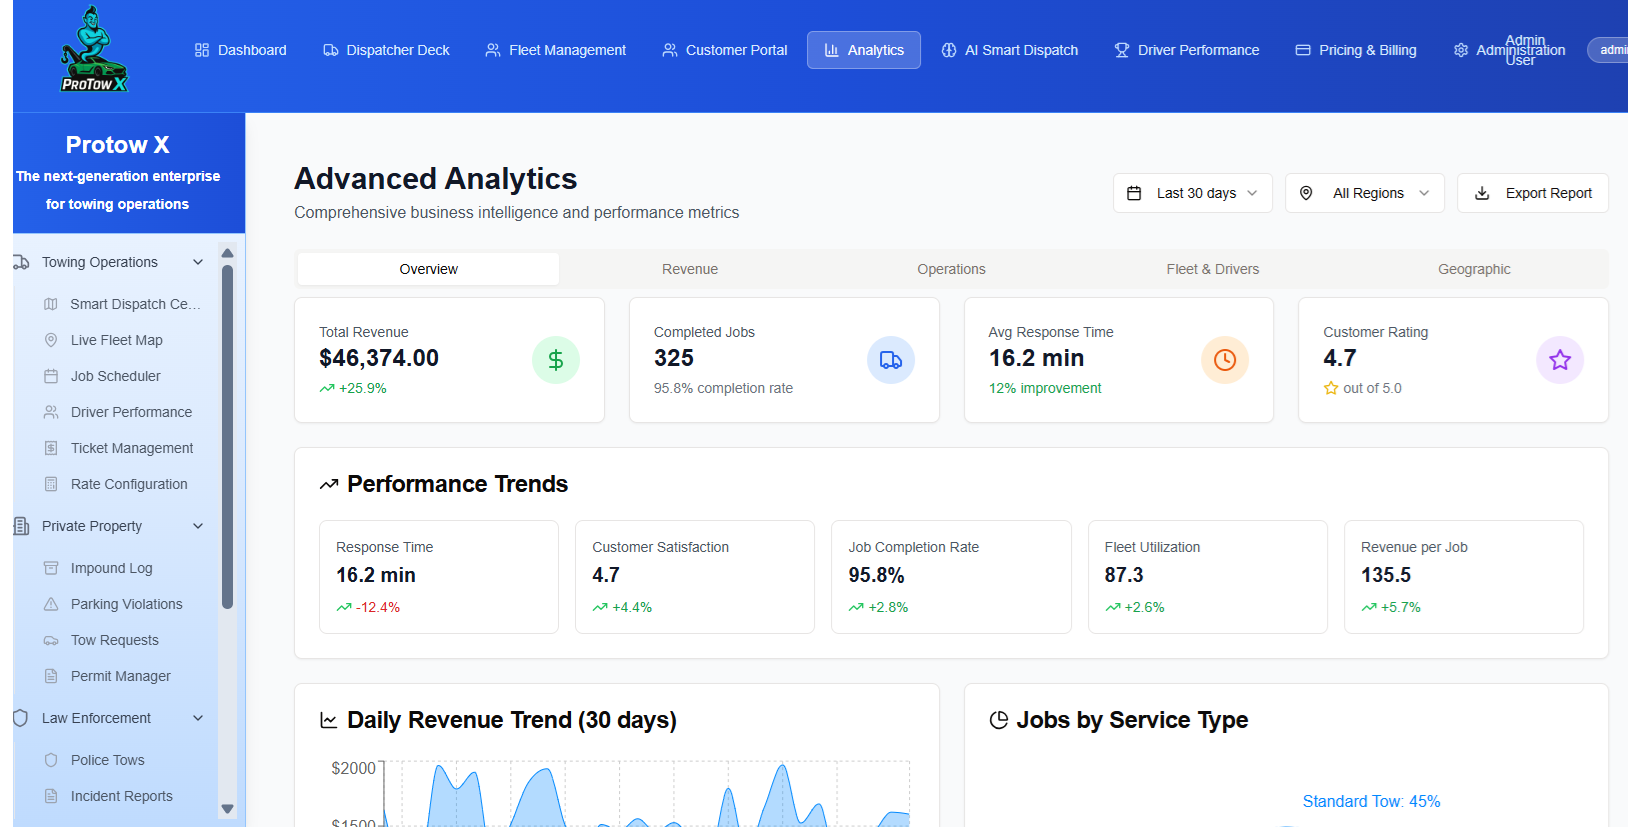This screenshot has height=827, width=1628.
Task: Click the purple star Customer Rating icon
Action: click(1560, 360)
